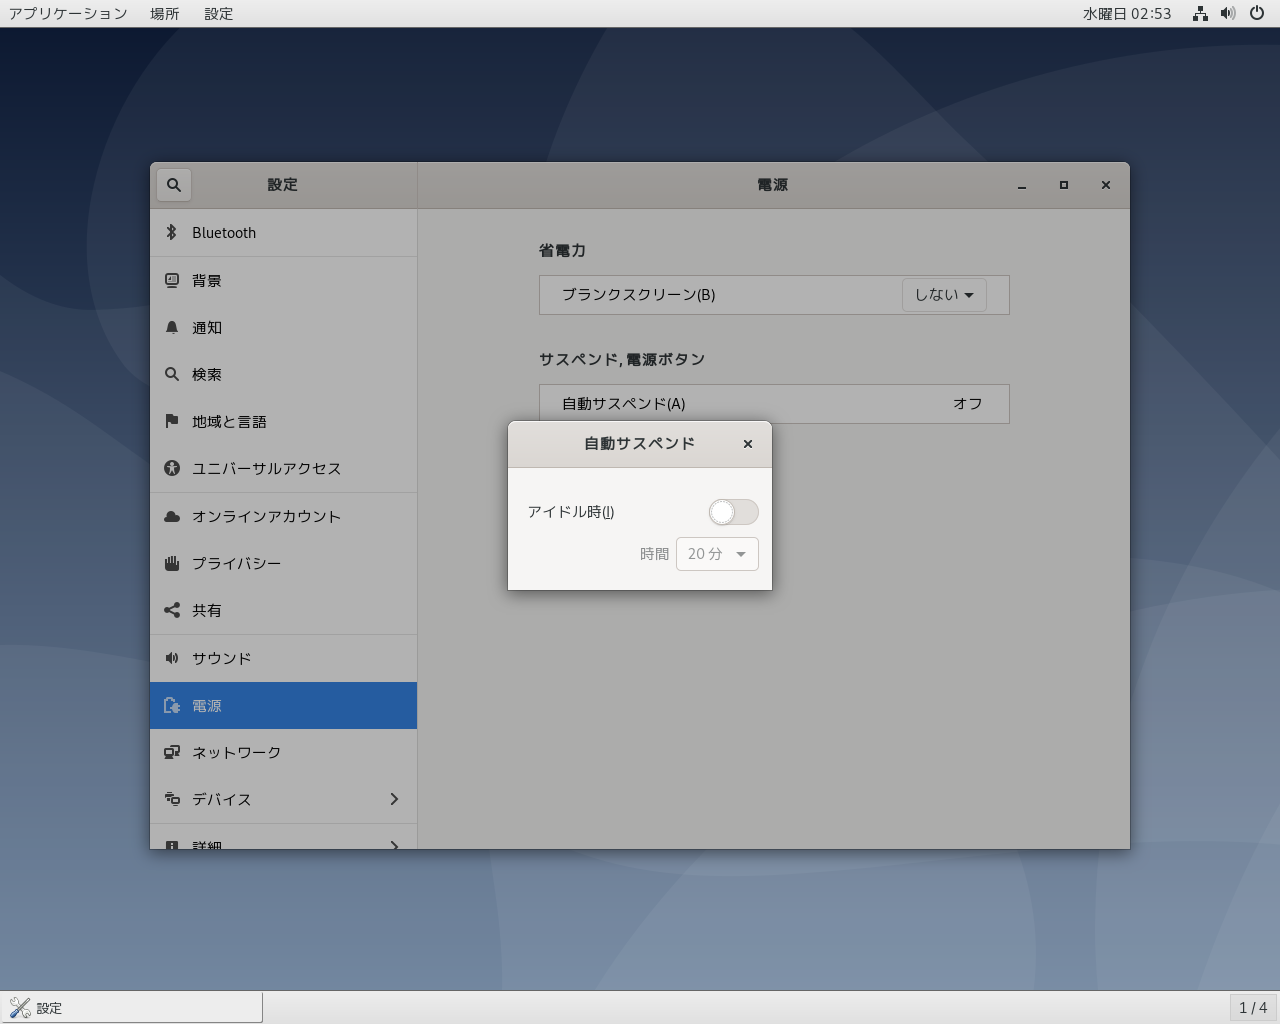Open the Sound speaker icon entry

click(x=172, y=658)
